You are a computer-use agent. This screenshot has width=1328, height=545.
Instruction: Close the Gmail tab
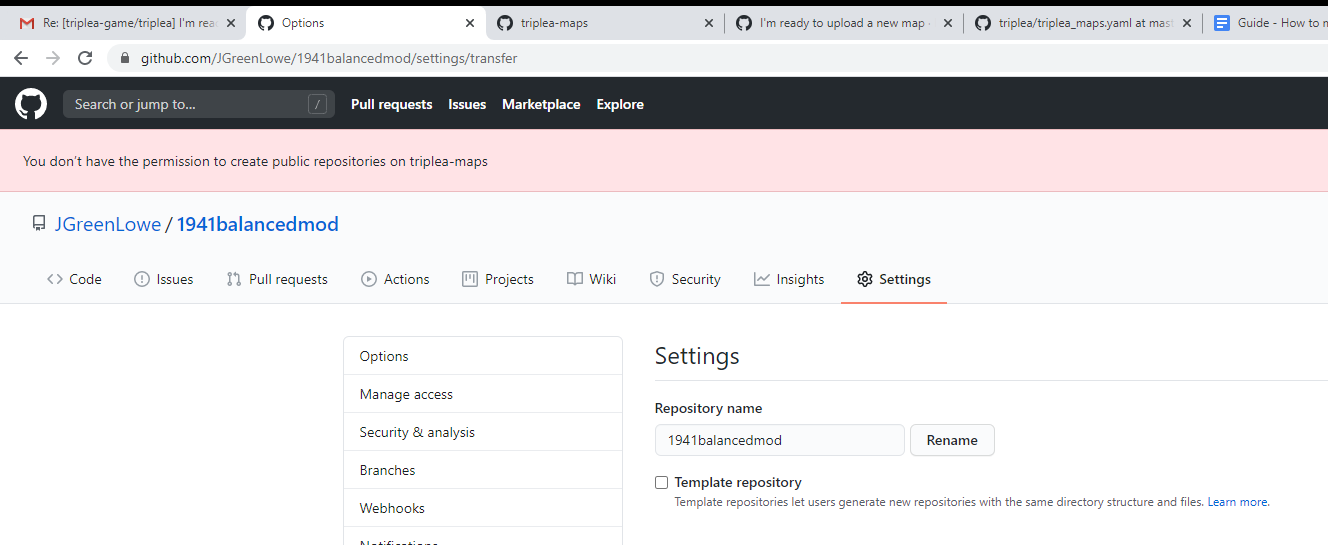tap(229, 23)
